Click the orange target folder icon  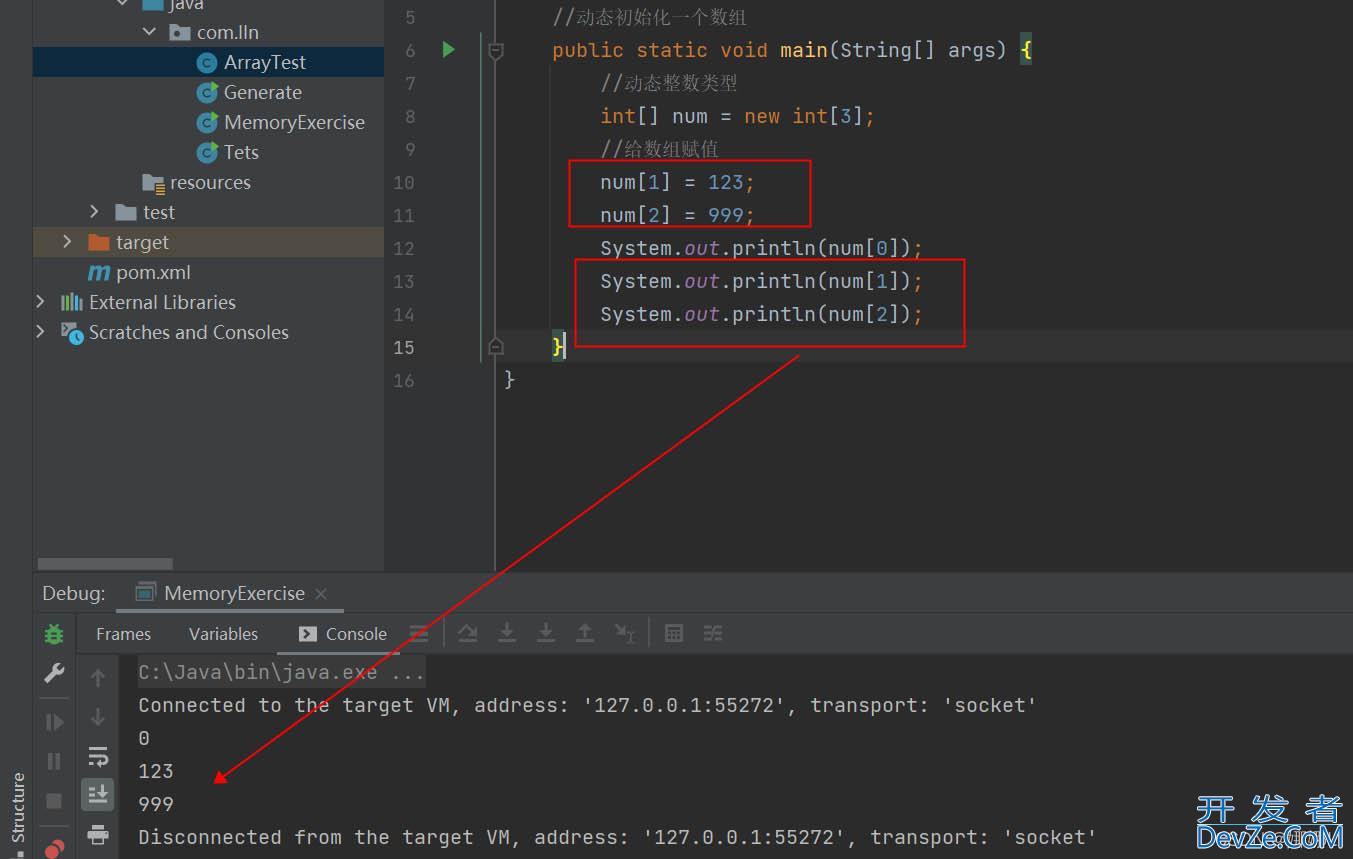click(98, 242)
